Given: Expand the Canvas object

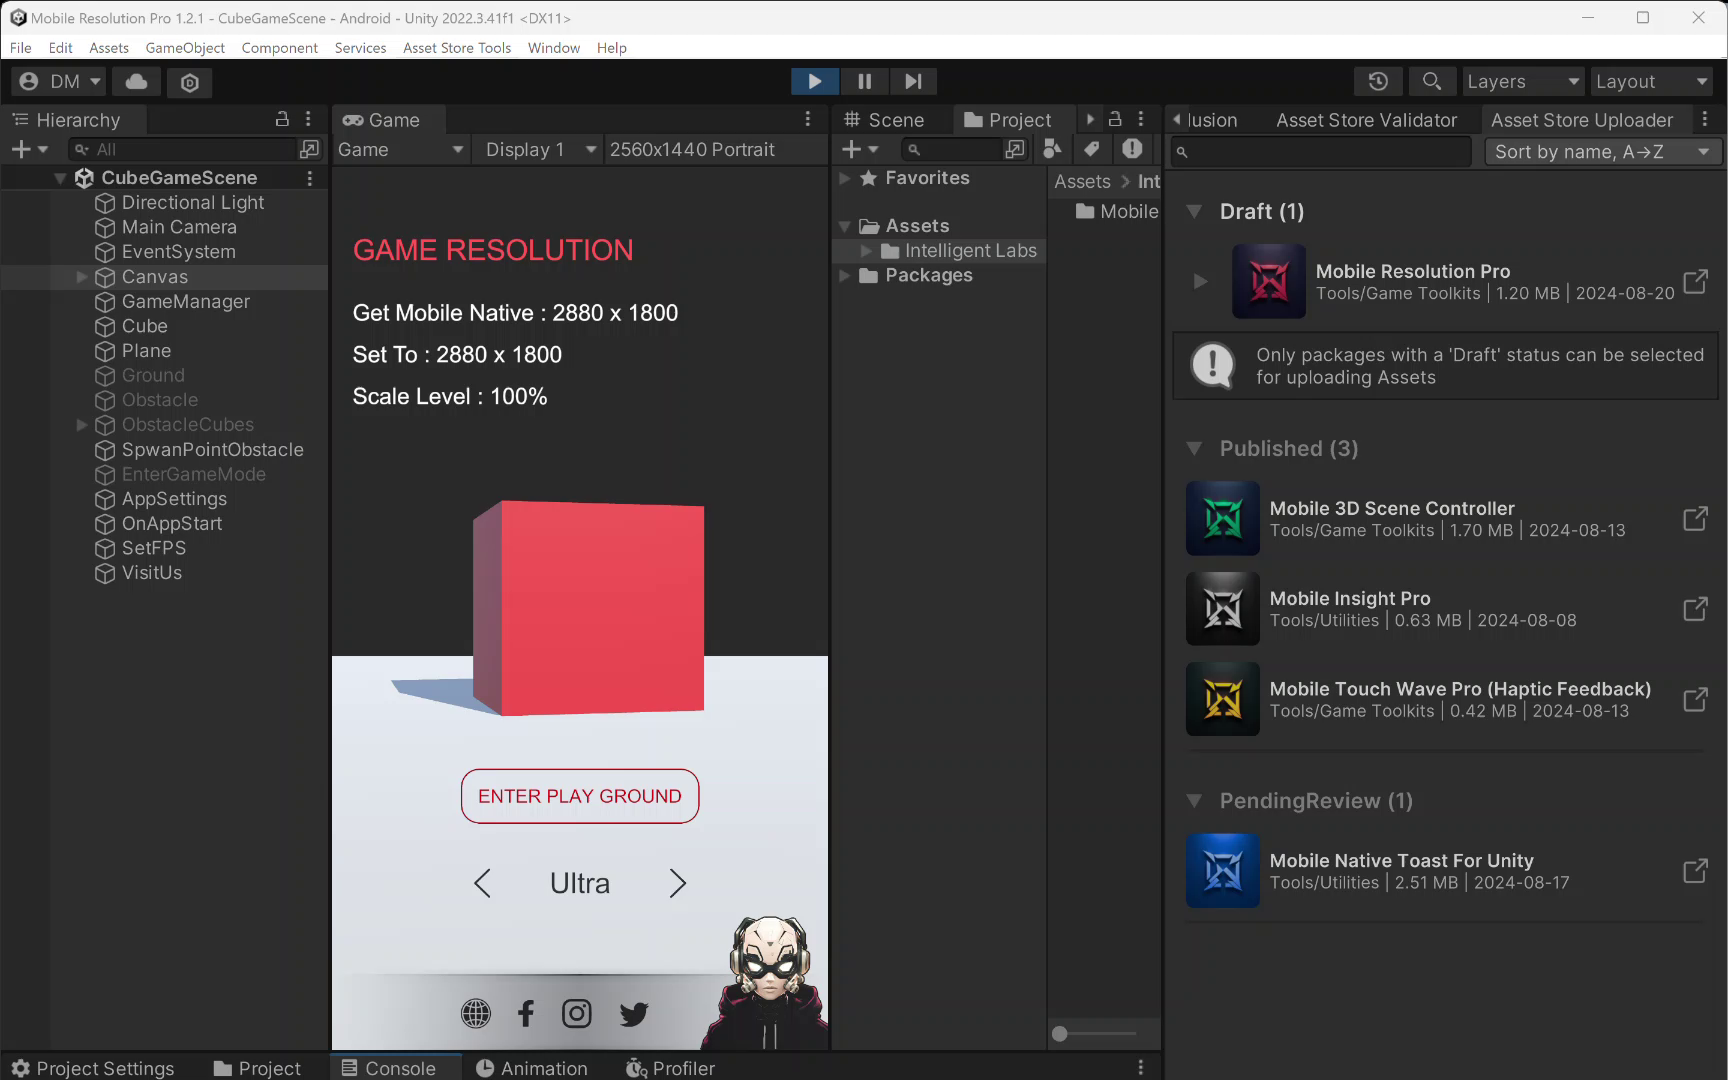Looking at the screenshot, I should point(82,277).
